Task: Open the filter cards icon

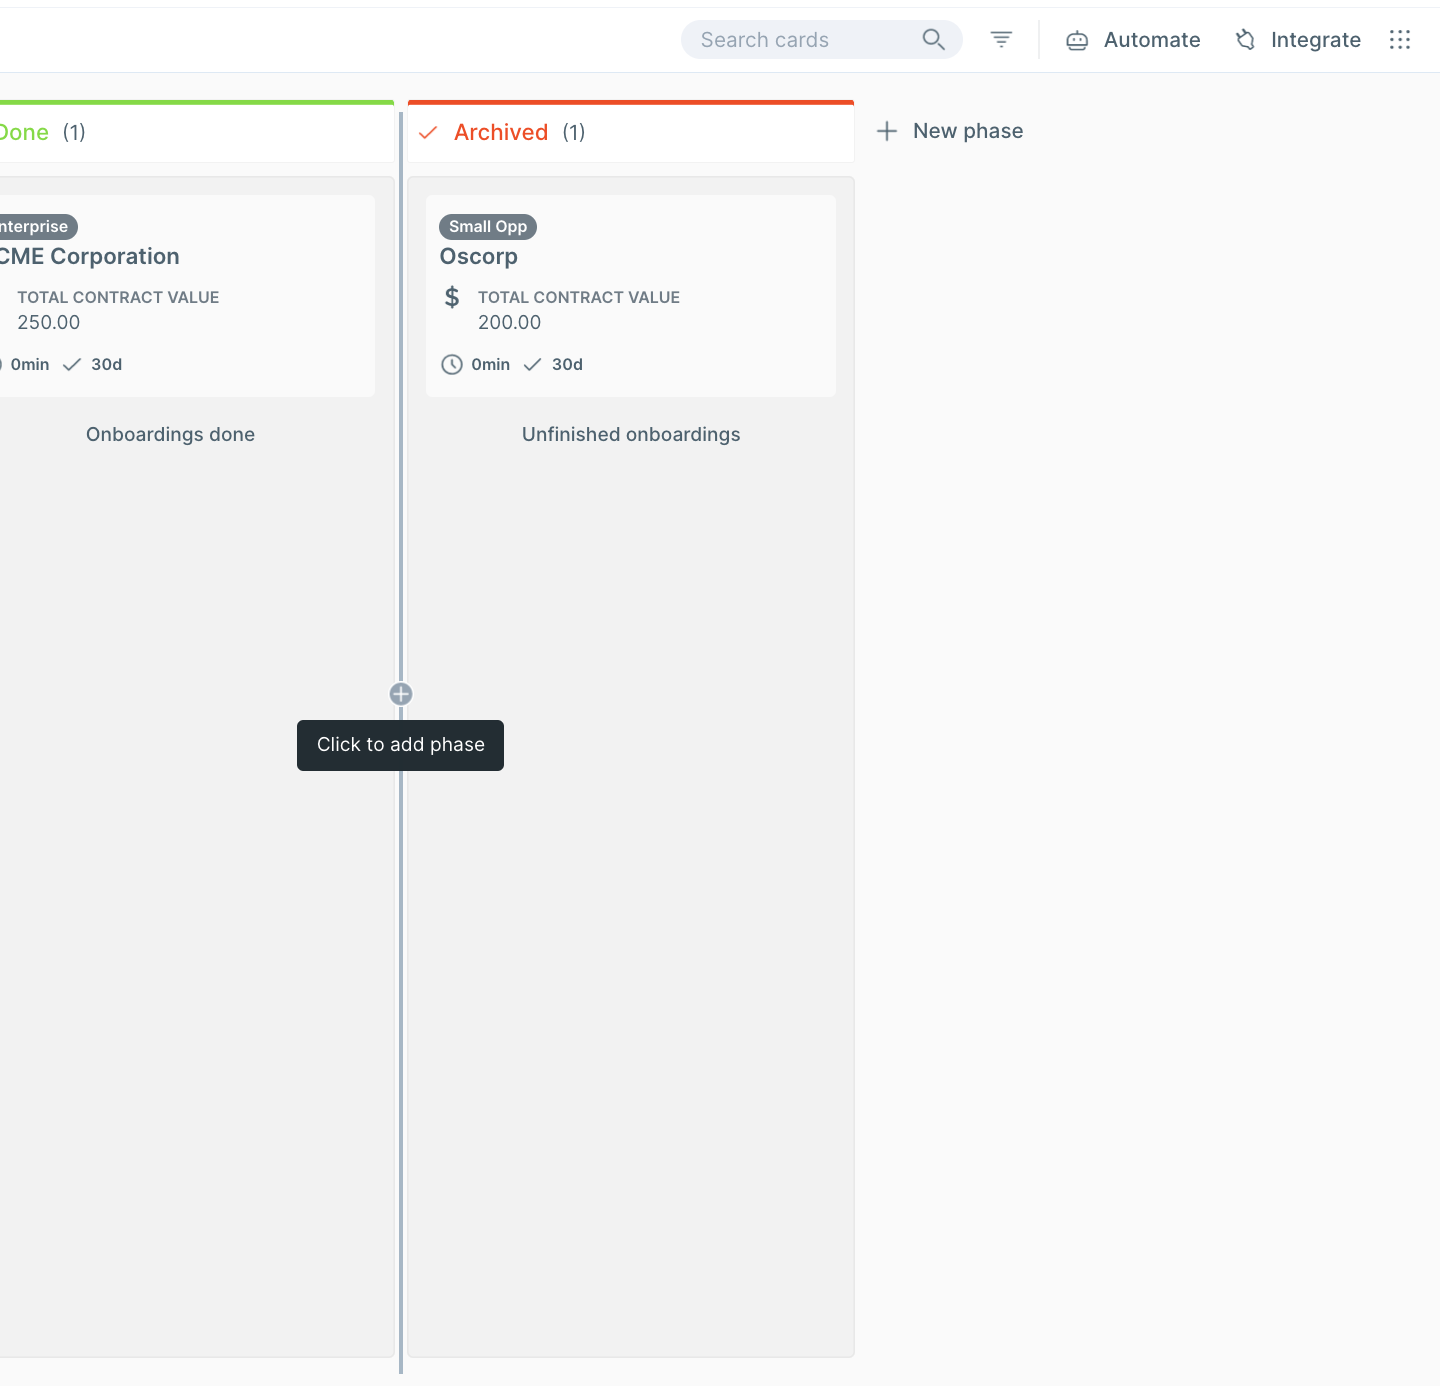Action: click(1001, 40)
